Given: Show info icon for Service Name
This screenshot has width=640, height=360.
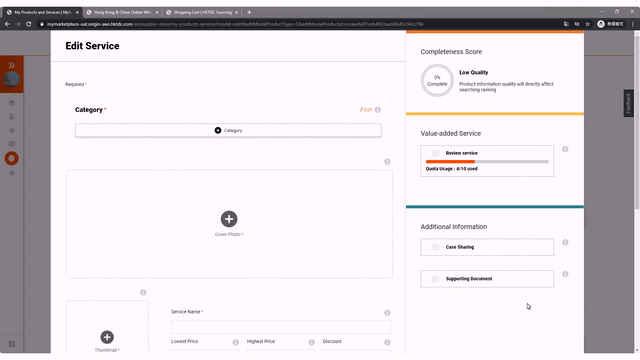Looking at the screenshot, I should (387, 313).
